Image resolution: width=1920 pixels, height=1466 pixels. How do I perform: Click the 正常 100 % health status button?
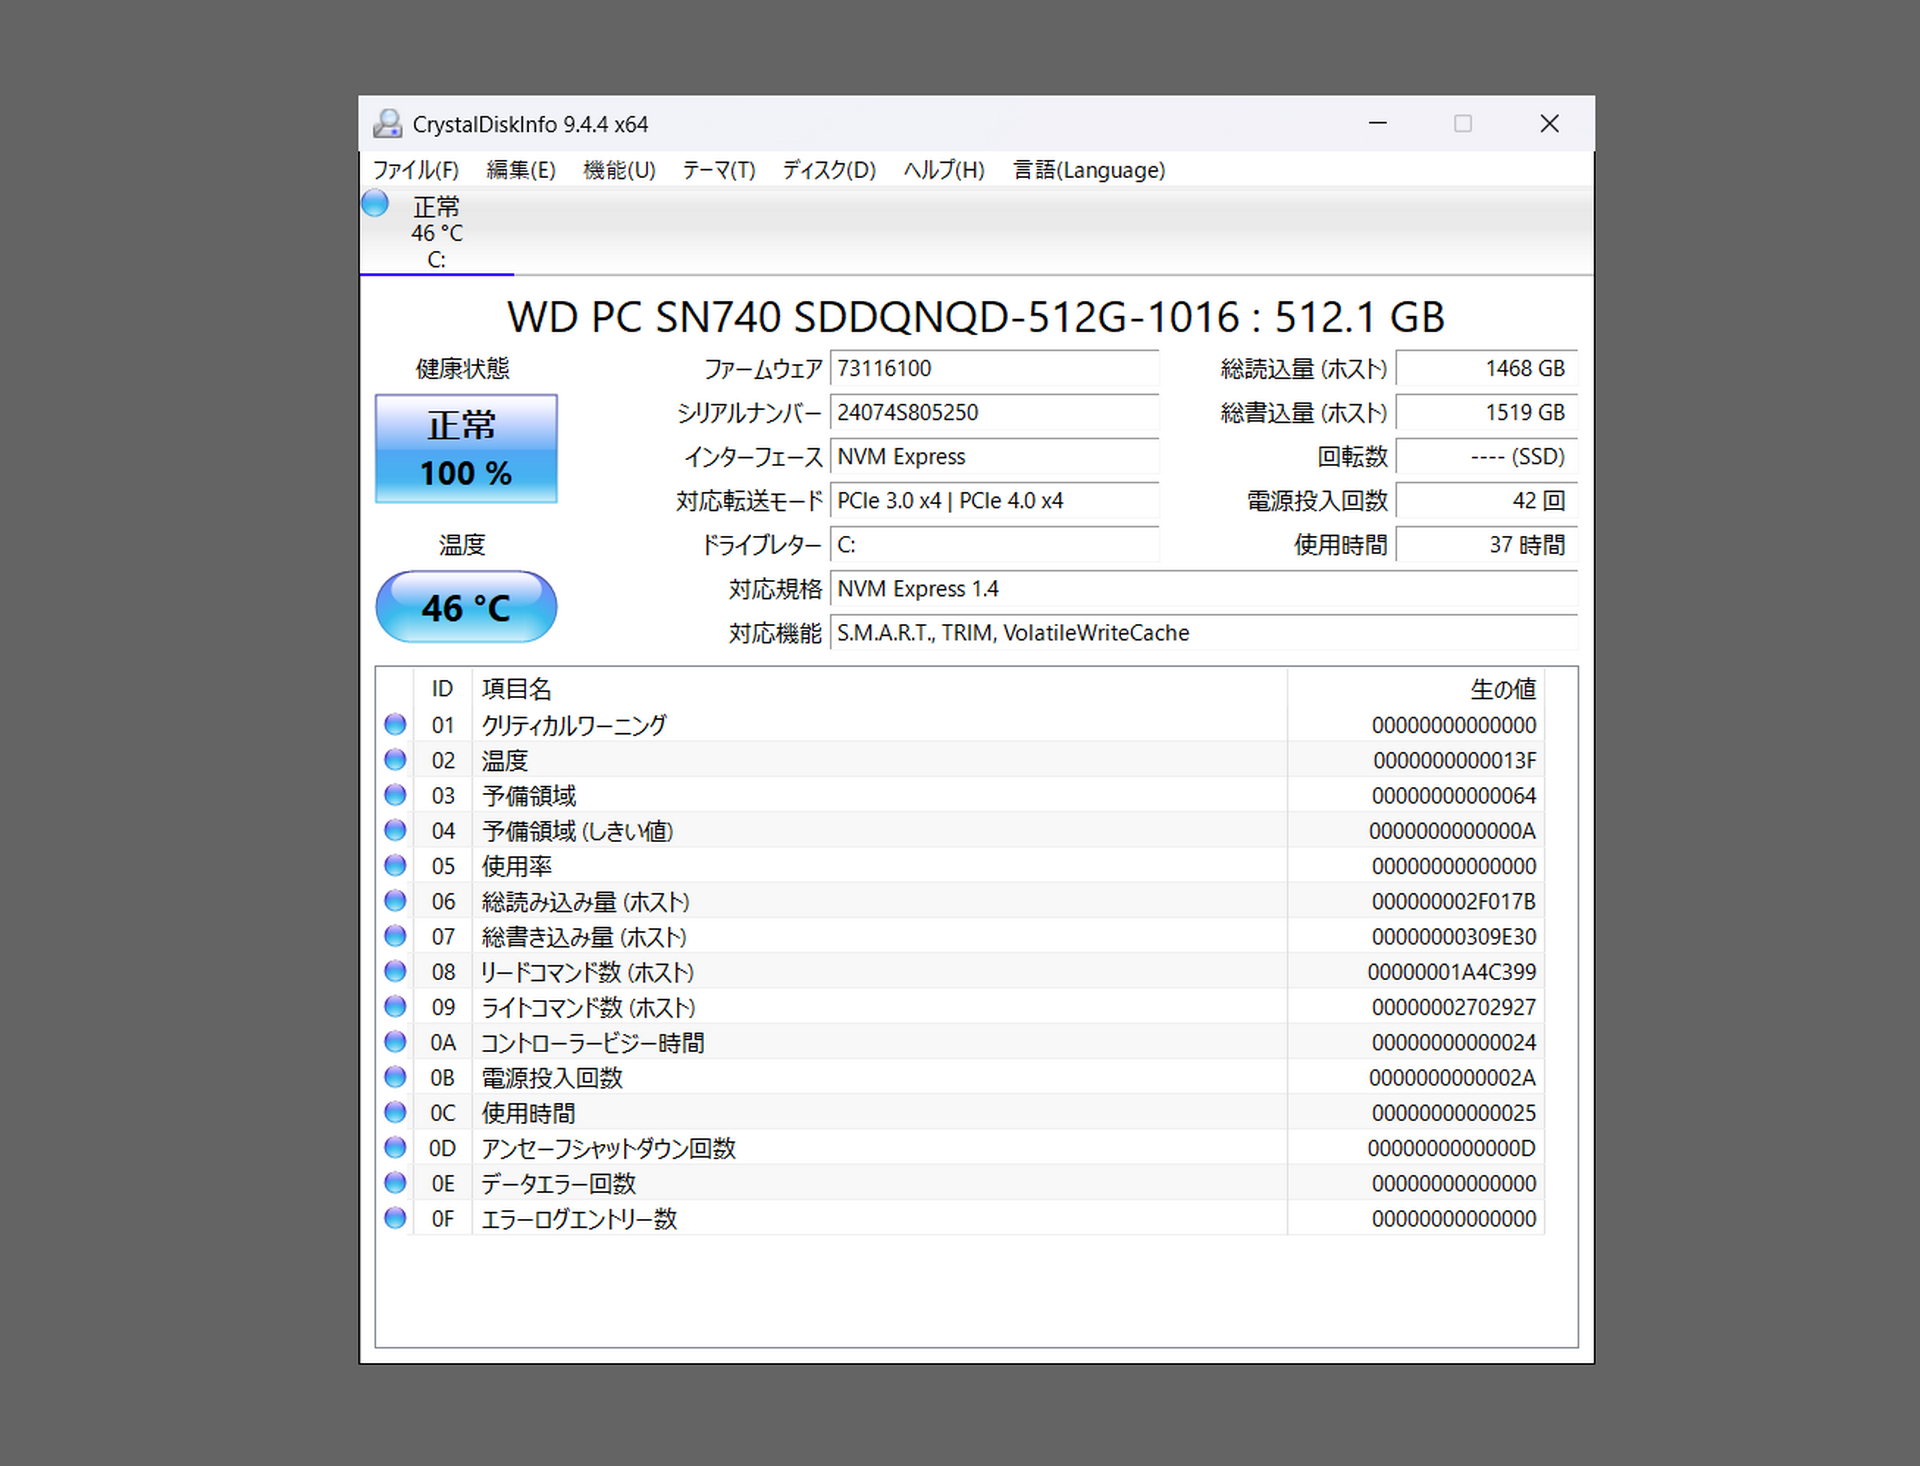click(x=466, y=449)
